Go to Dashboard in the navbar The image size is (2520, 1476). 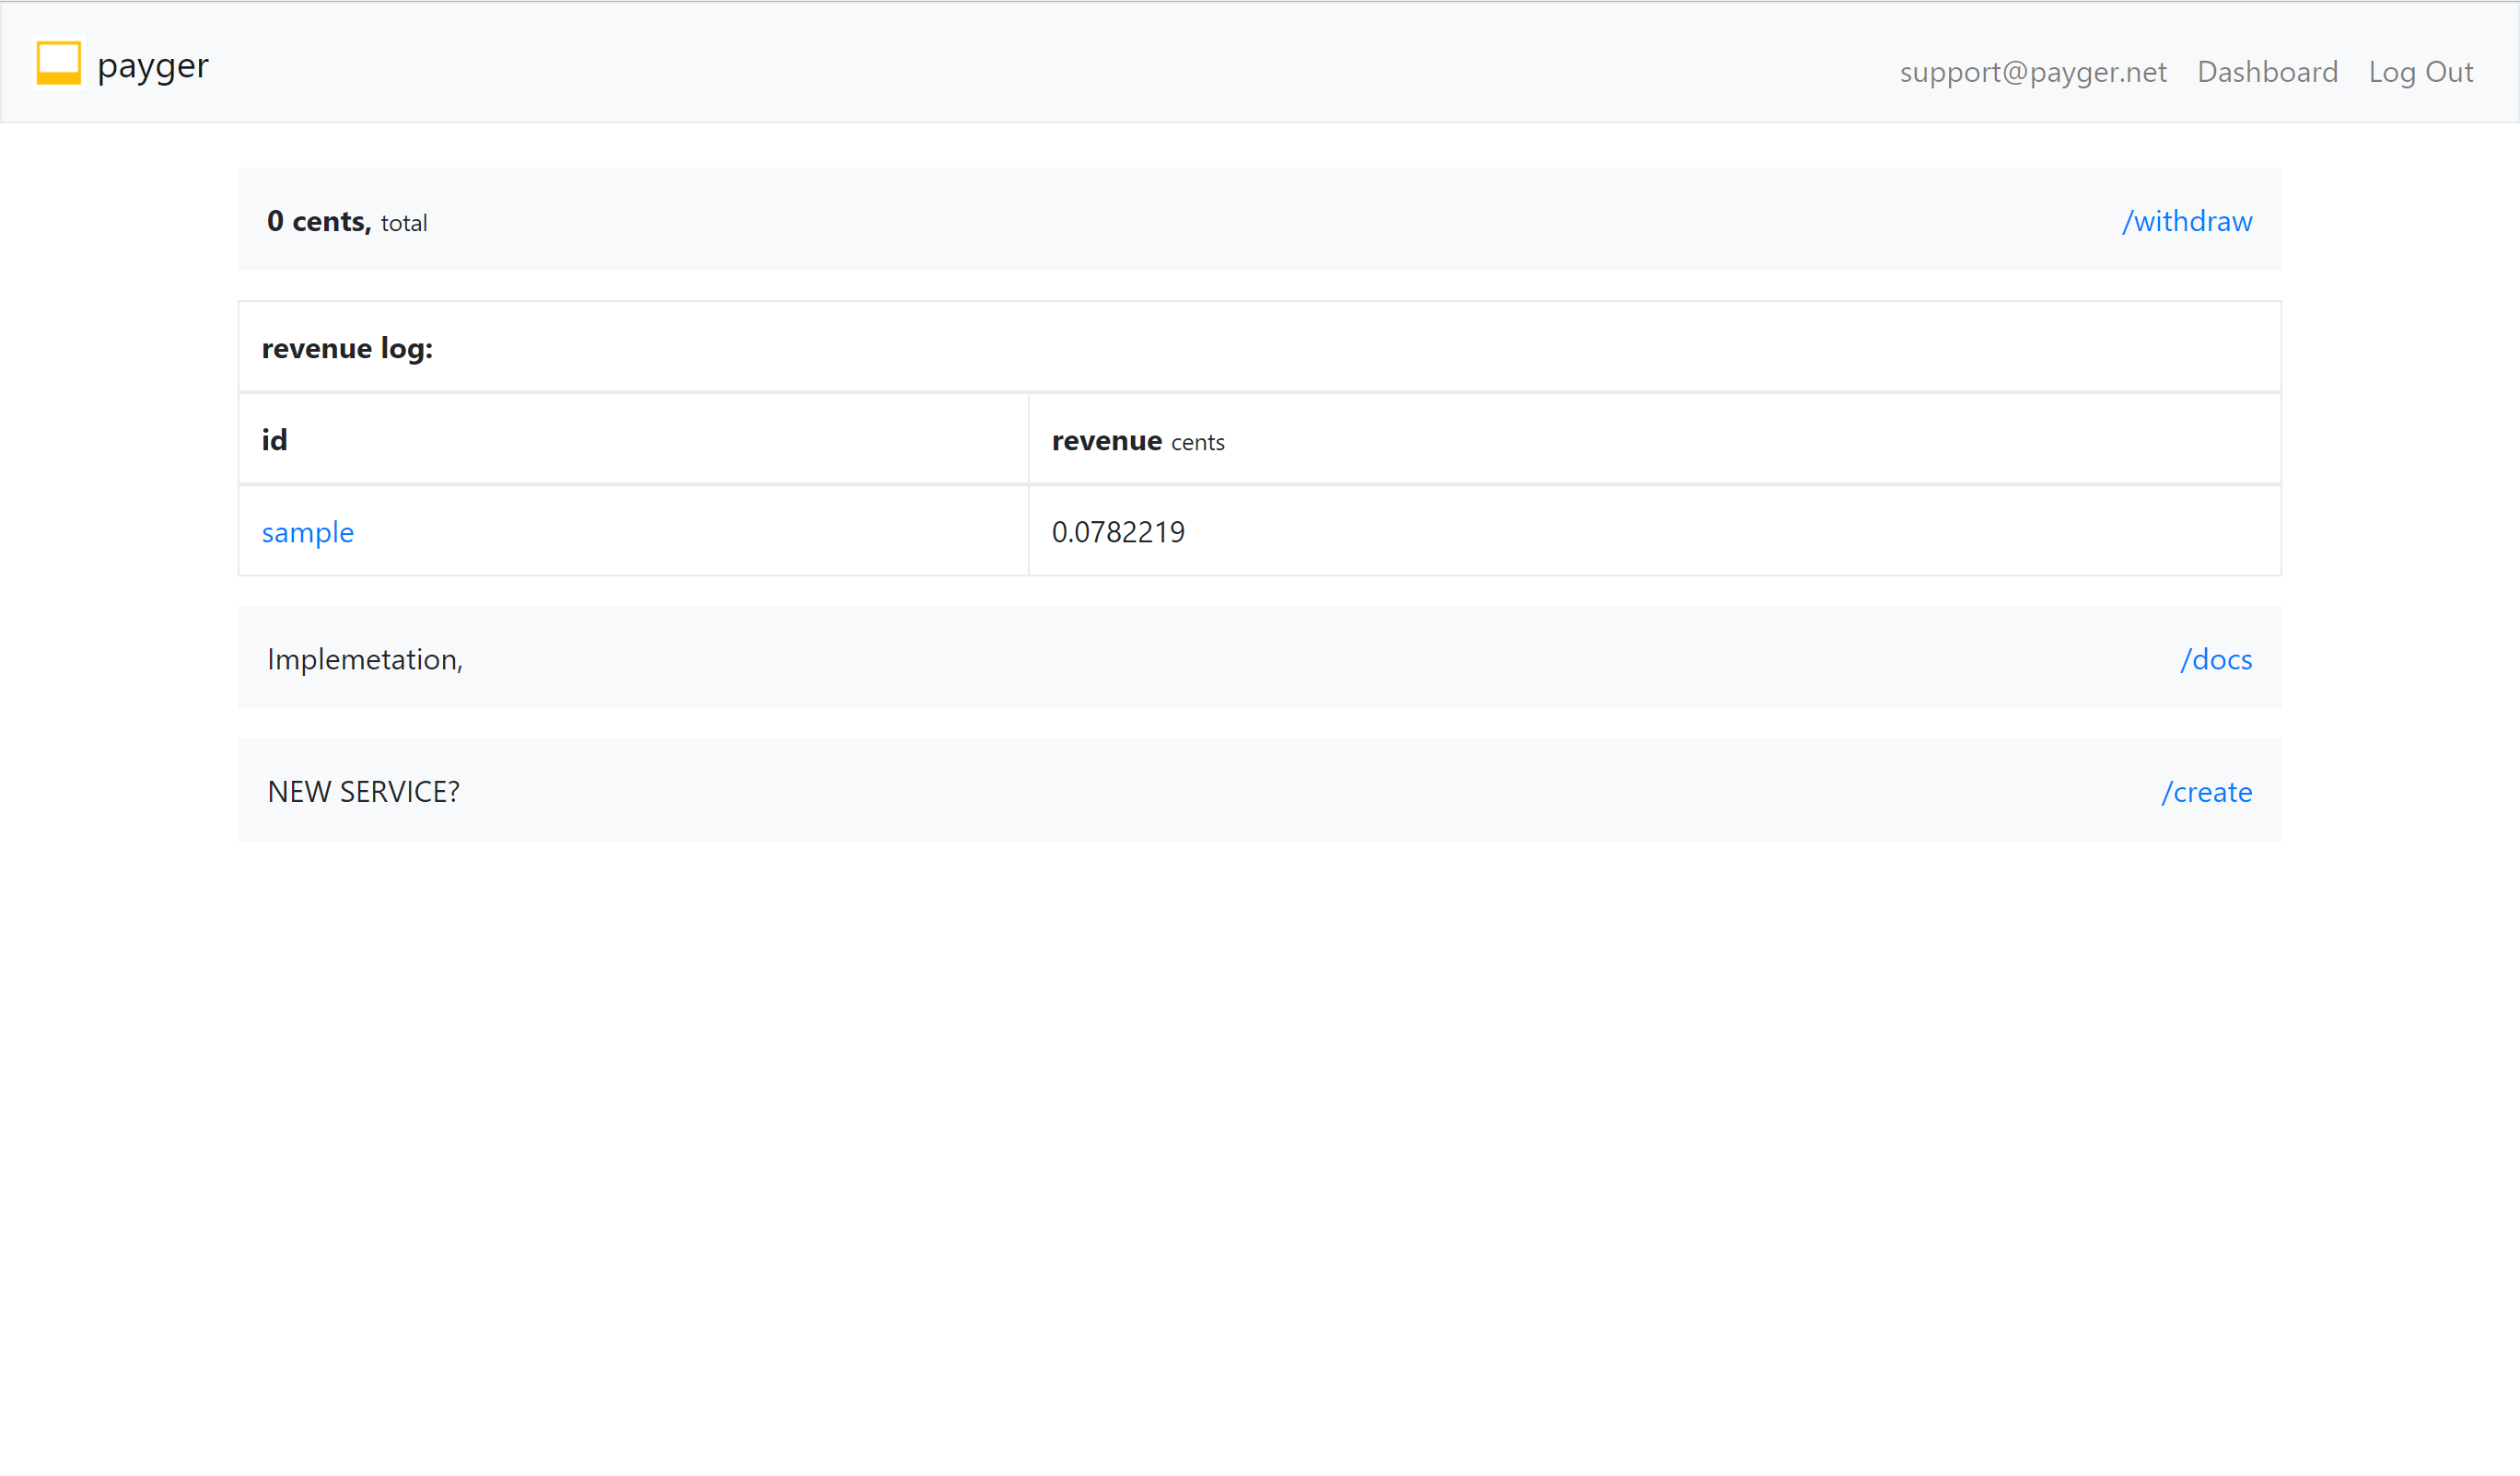tap(2266, 72)
